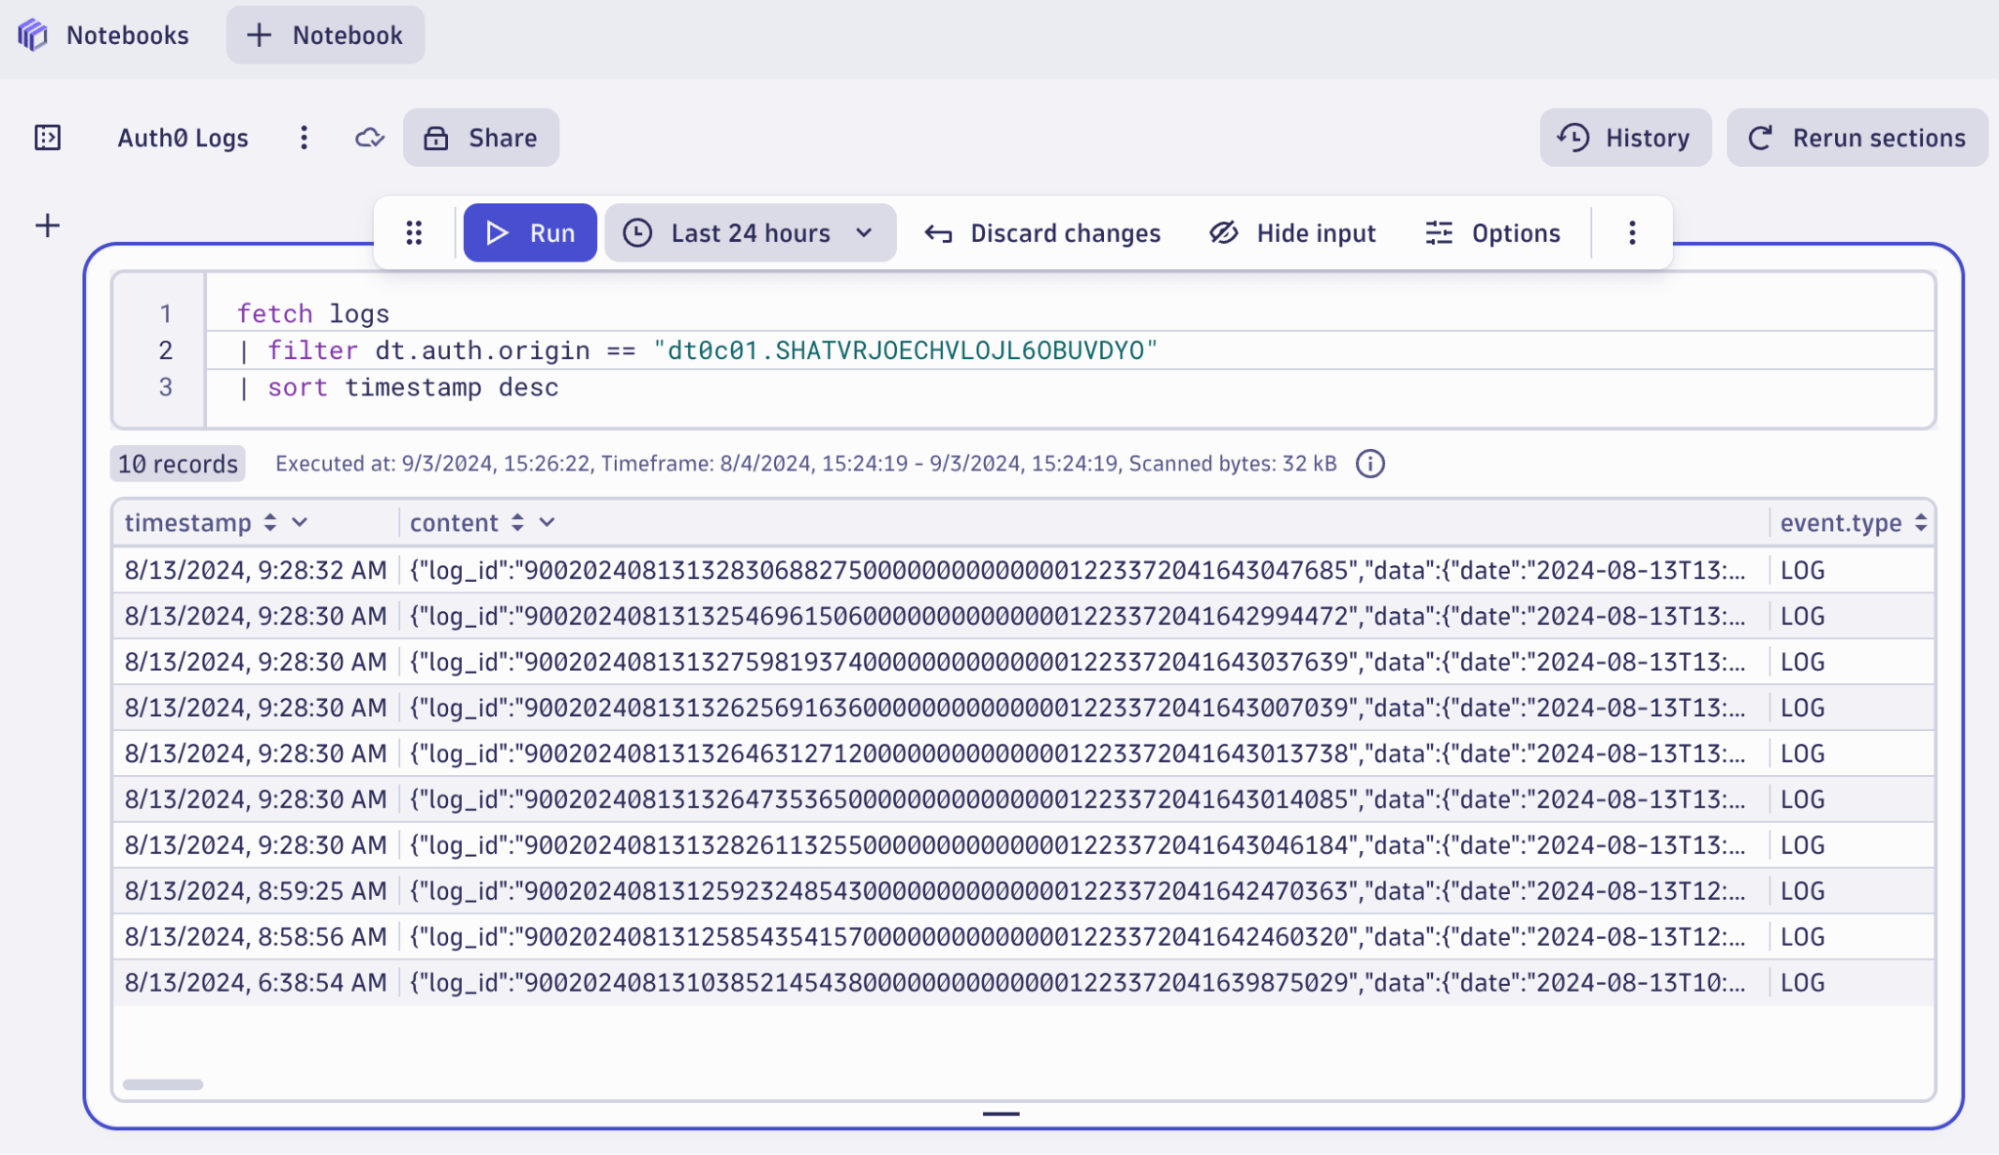Open Options via the sliders icon
Screen dimensions: 1999x1155
point(1440,232)
